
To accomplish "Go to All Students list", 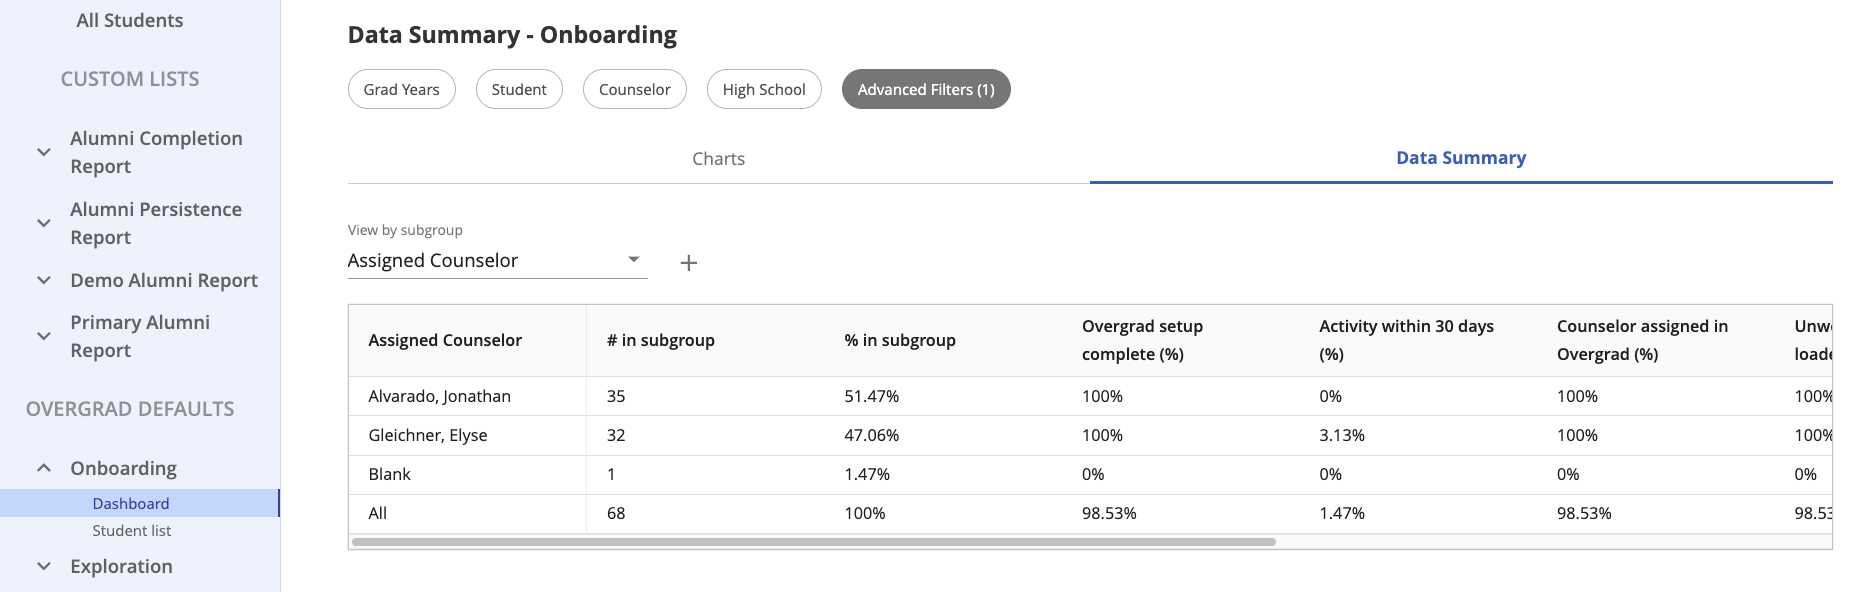I will [x=130, y=20].
